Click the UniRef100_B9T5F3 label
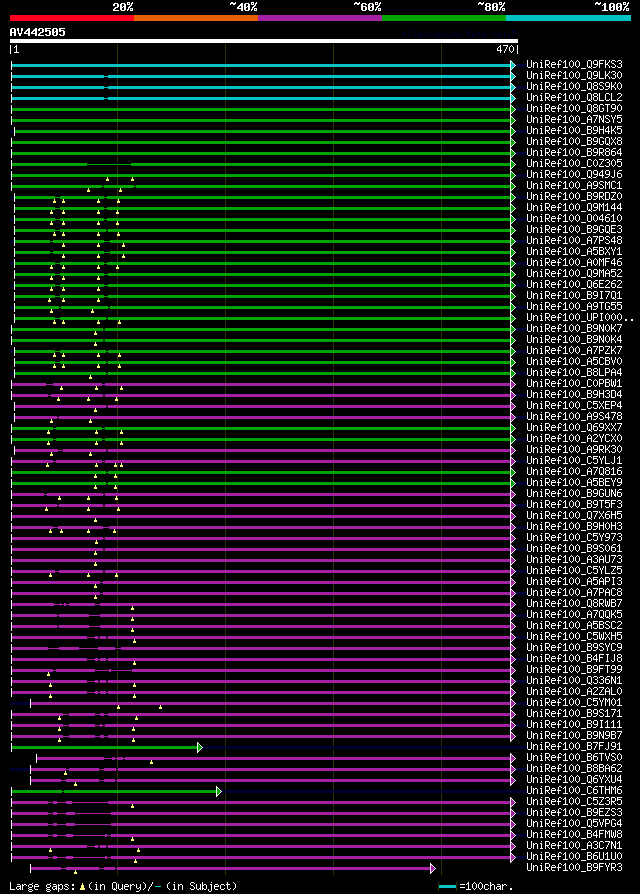 tap(574, 505)
